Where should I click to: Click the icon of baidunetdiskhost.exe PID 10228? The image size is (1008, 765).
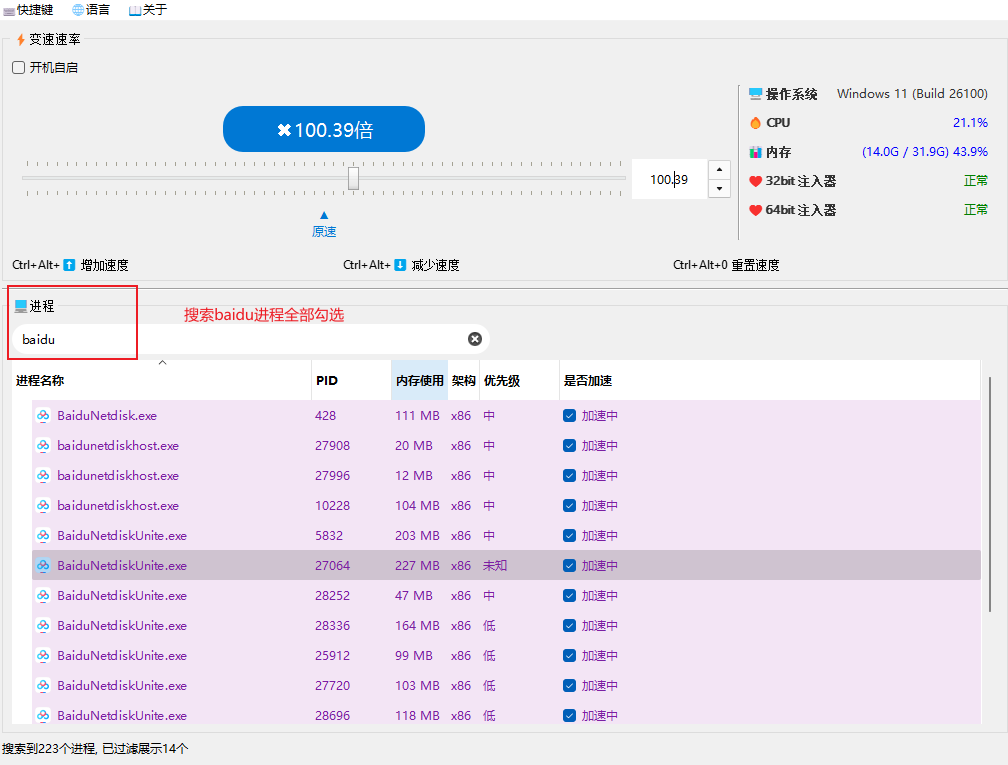(43, 505)
